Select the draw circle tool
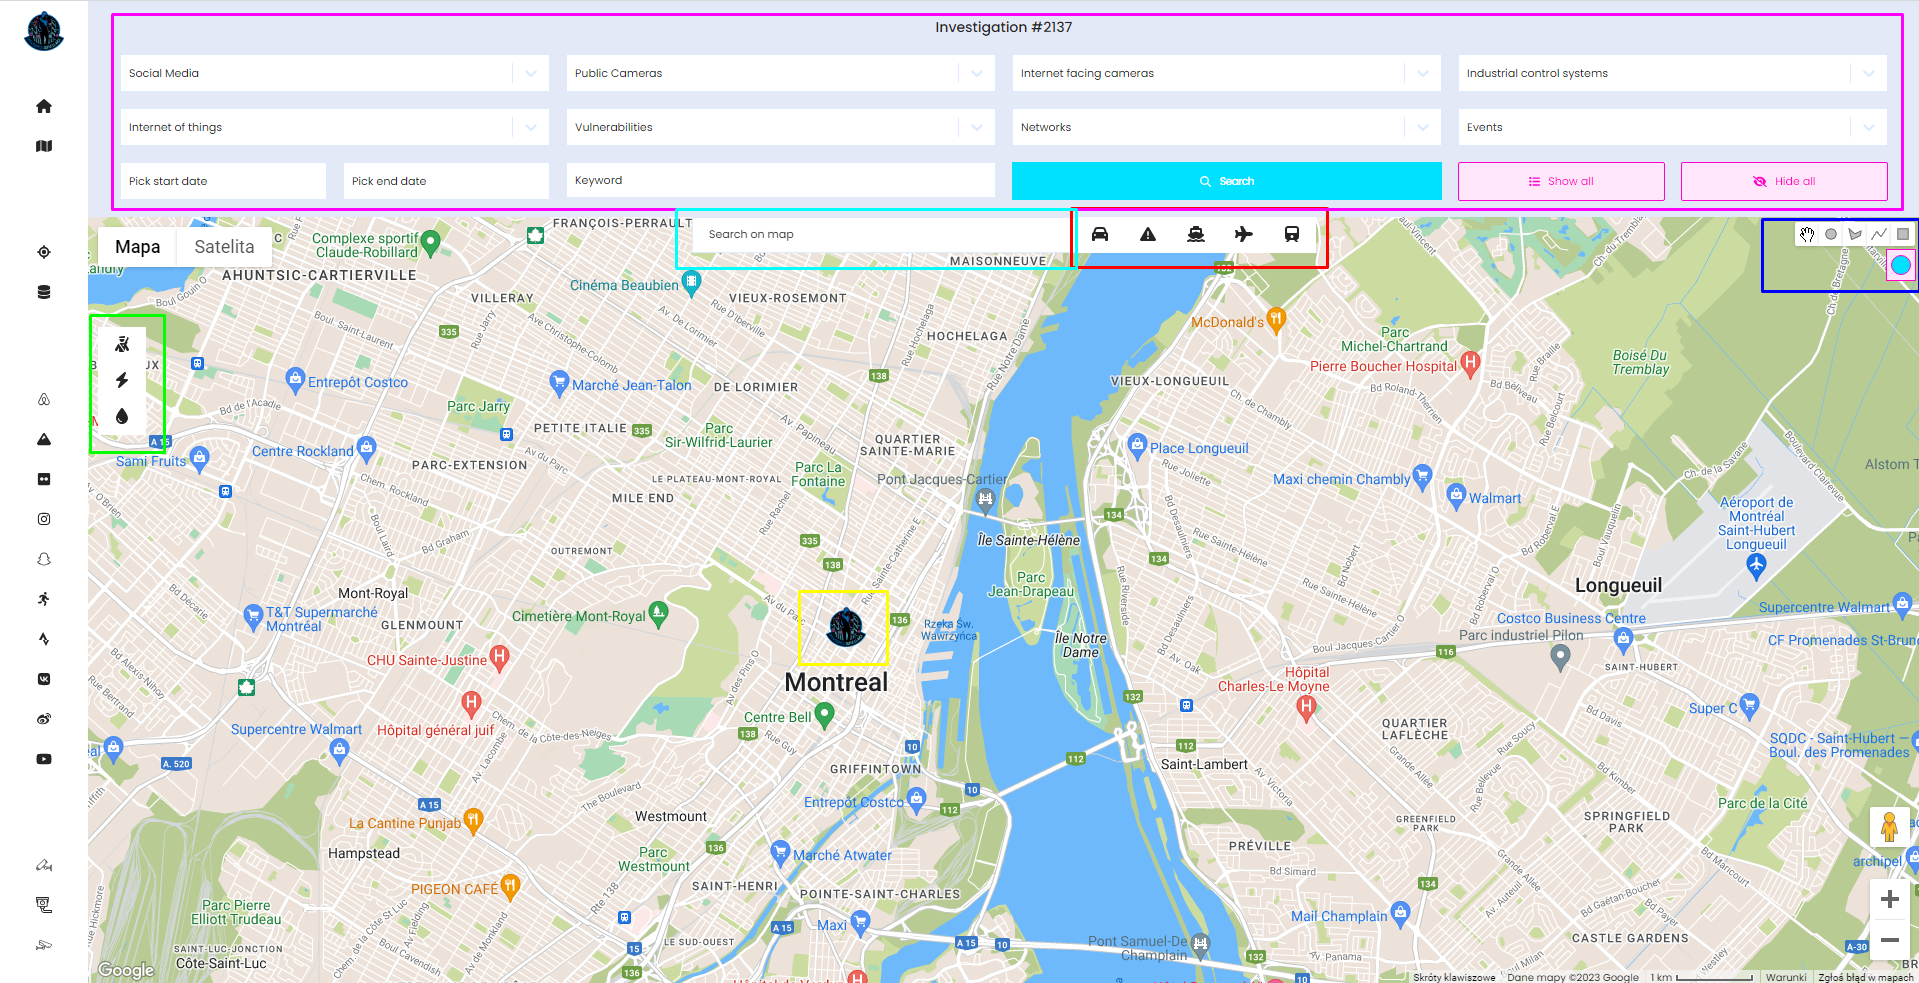Image resolution: width=1919 pixels, height=983 pixels. tap(1831, 234)
